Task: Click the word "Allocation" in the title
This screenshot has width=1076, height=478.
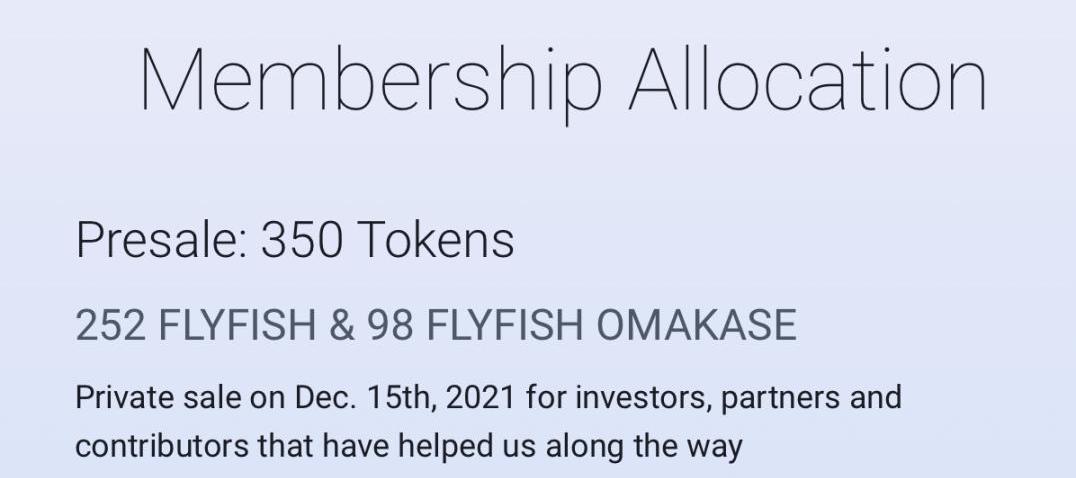Action: point(808,78)
